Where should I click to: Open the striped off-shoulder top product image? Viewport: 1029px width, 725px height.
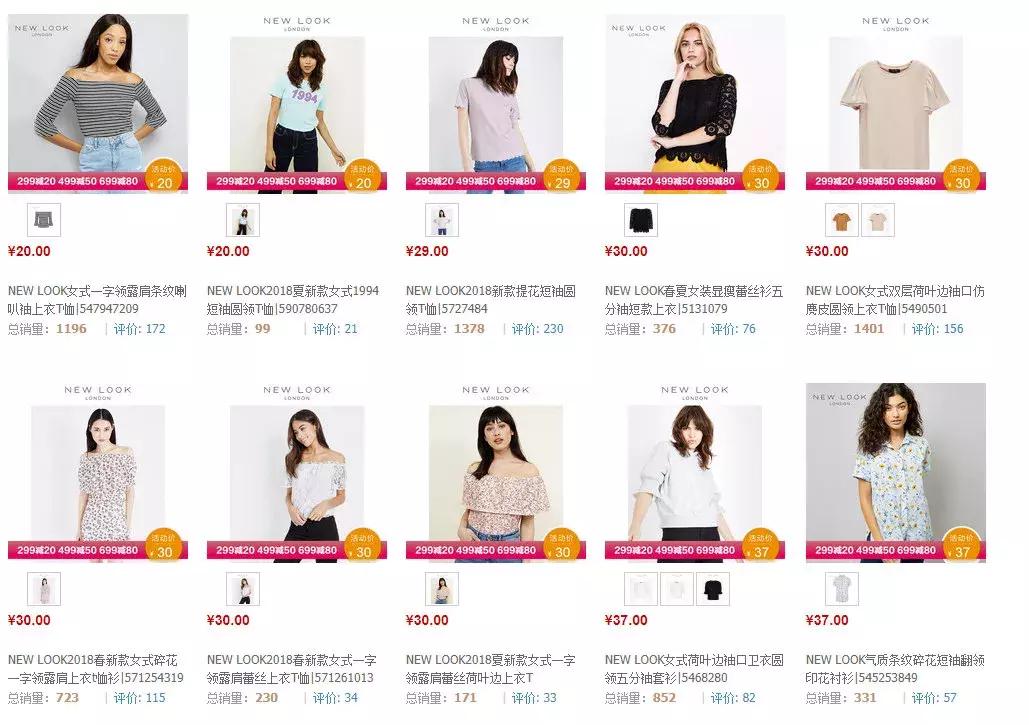click(98, 104)
